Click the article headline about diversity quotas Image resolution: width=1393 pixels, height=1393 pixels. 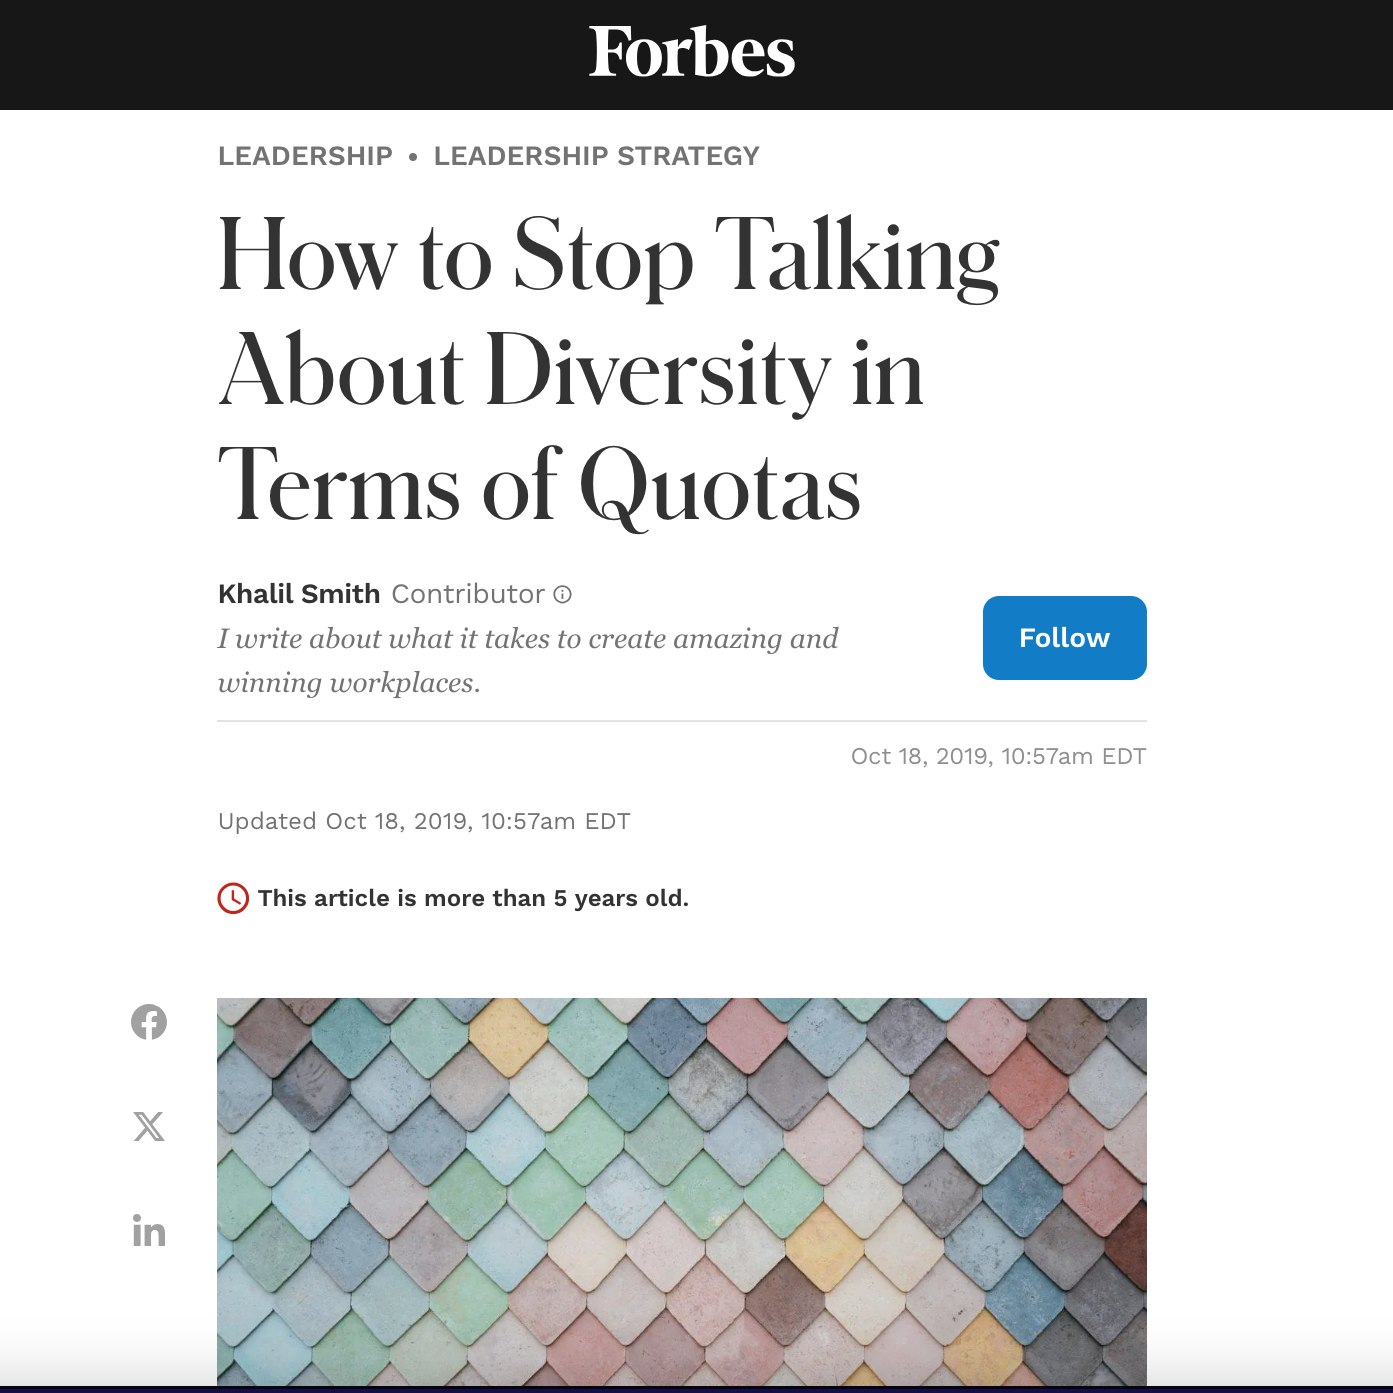(x=608, y=370)
